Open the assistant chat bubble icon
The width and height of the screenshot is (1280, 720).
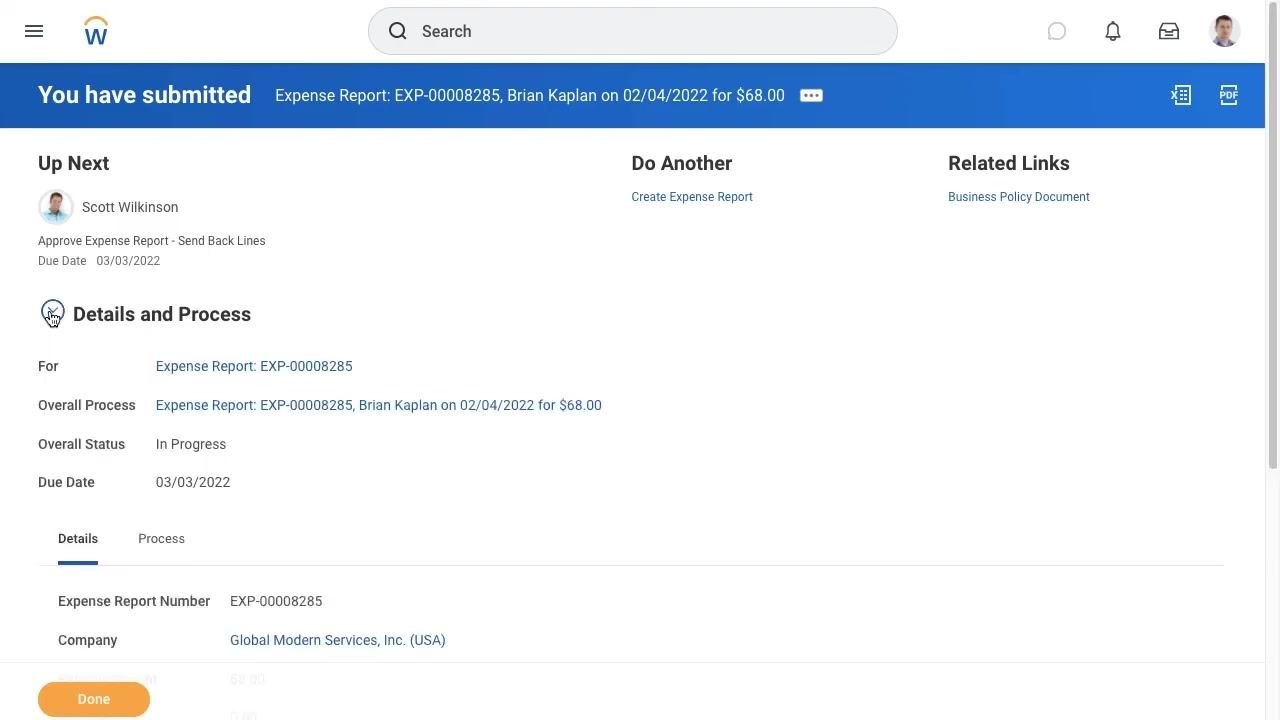pos(1057,31)
